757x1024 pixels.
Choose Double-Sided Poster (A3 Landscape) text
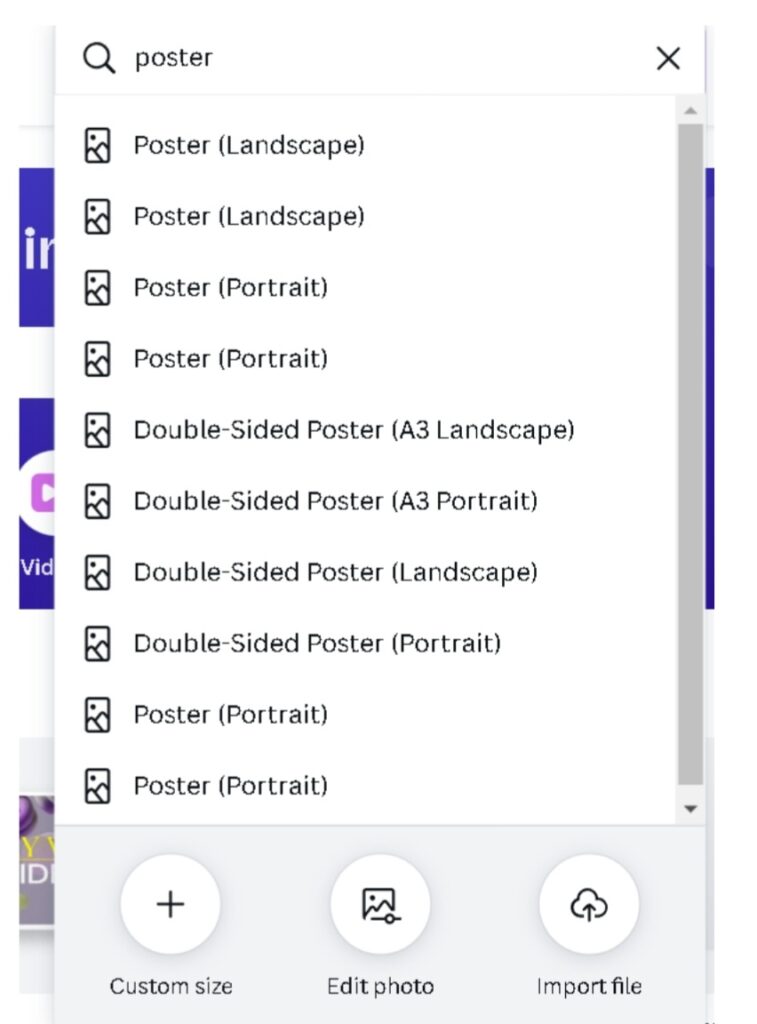tap(354, 430)
